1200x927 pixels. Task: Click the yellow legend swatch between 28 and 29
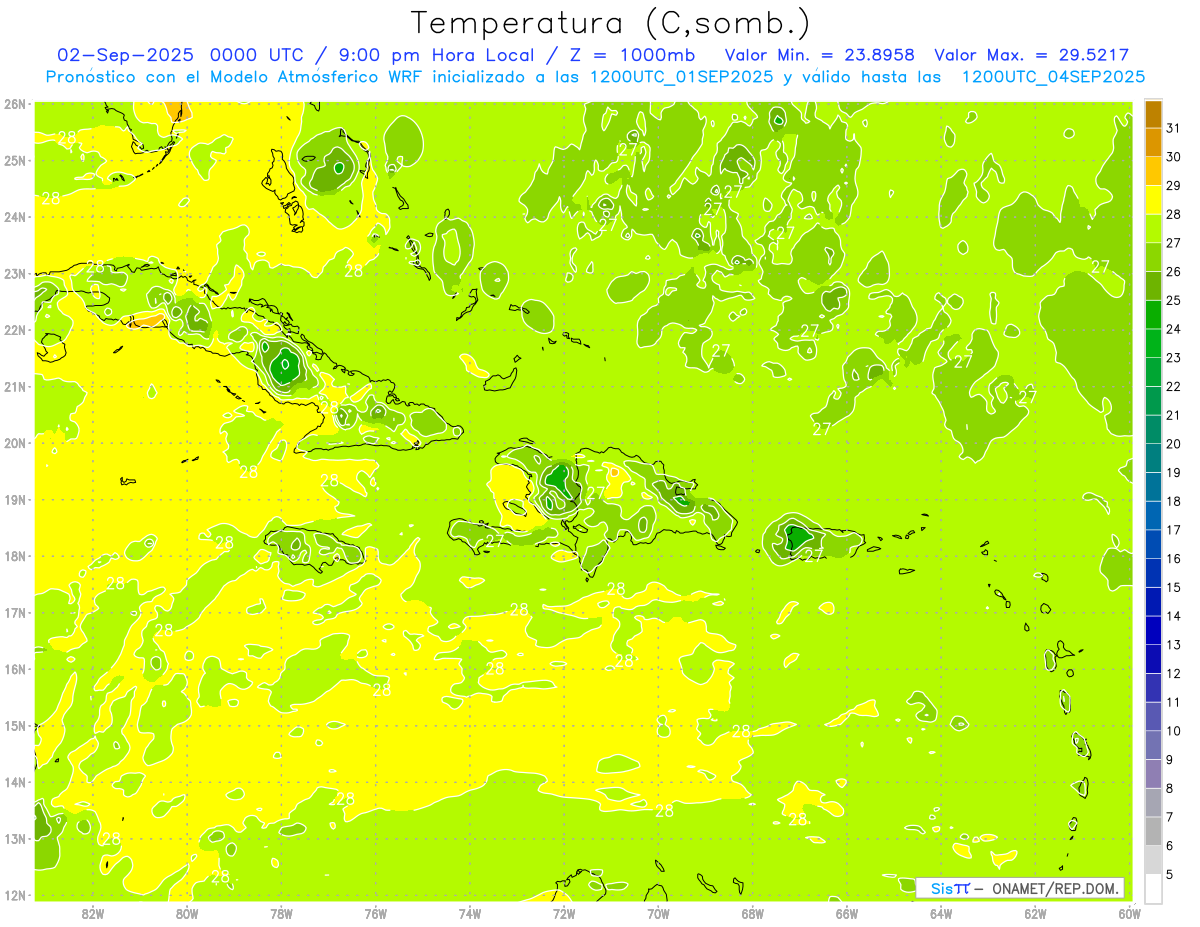[1153, 200]
